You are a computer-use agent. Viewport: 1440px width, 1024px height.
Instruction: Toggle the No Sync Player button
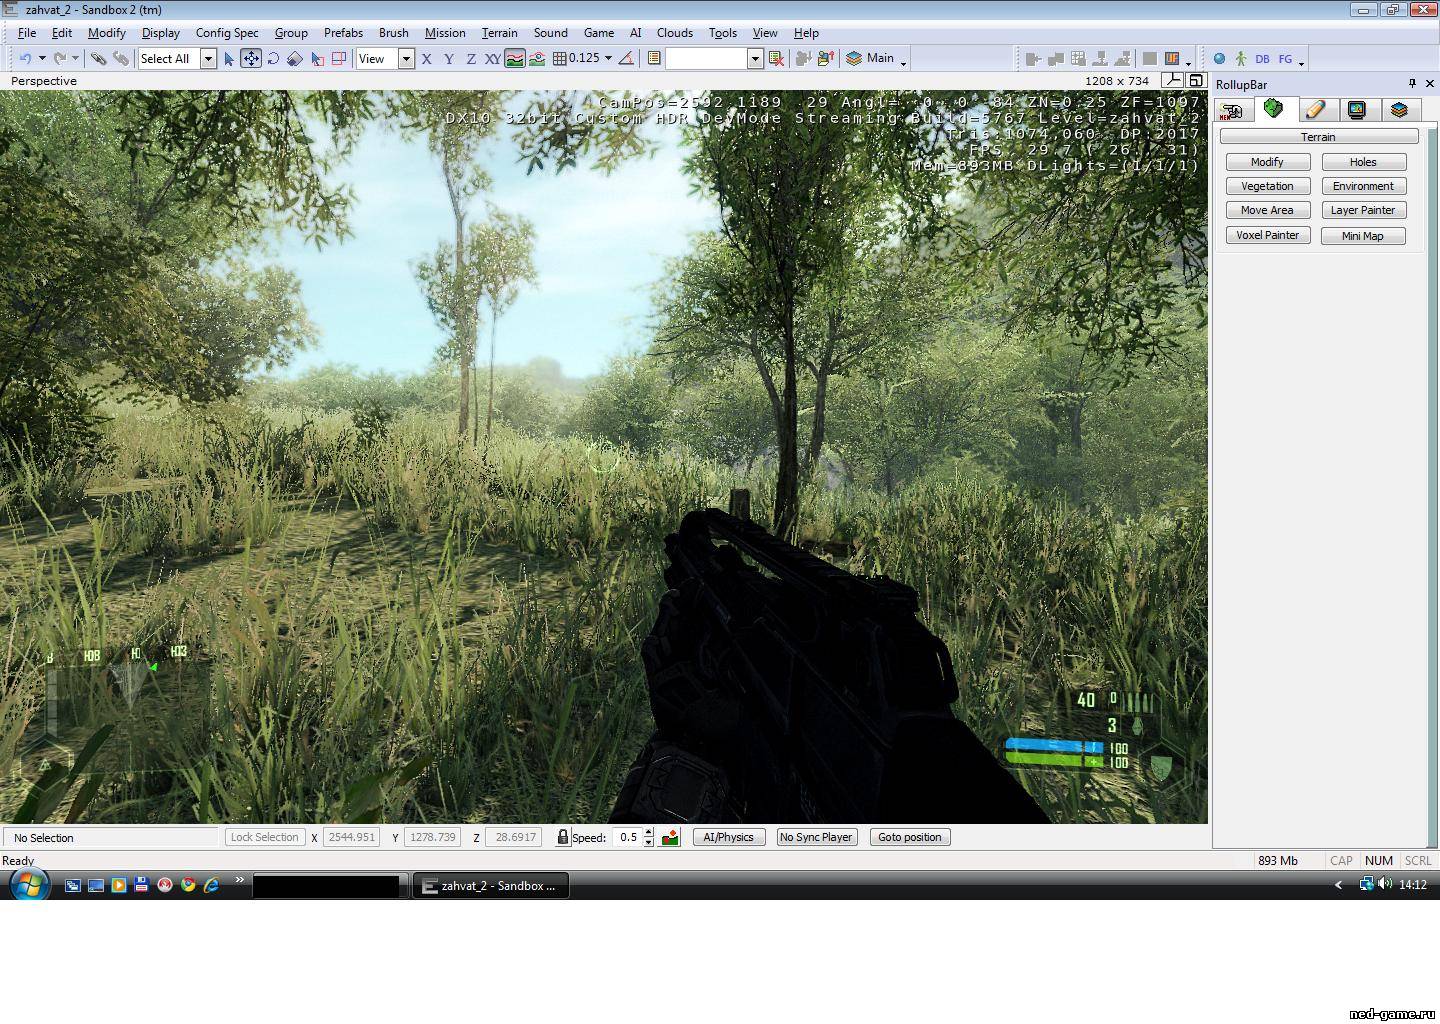coord(816,837)
